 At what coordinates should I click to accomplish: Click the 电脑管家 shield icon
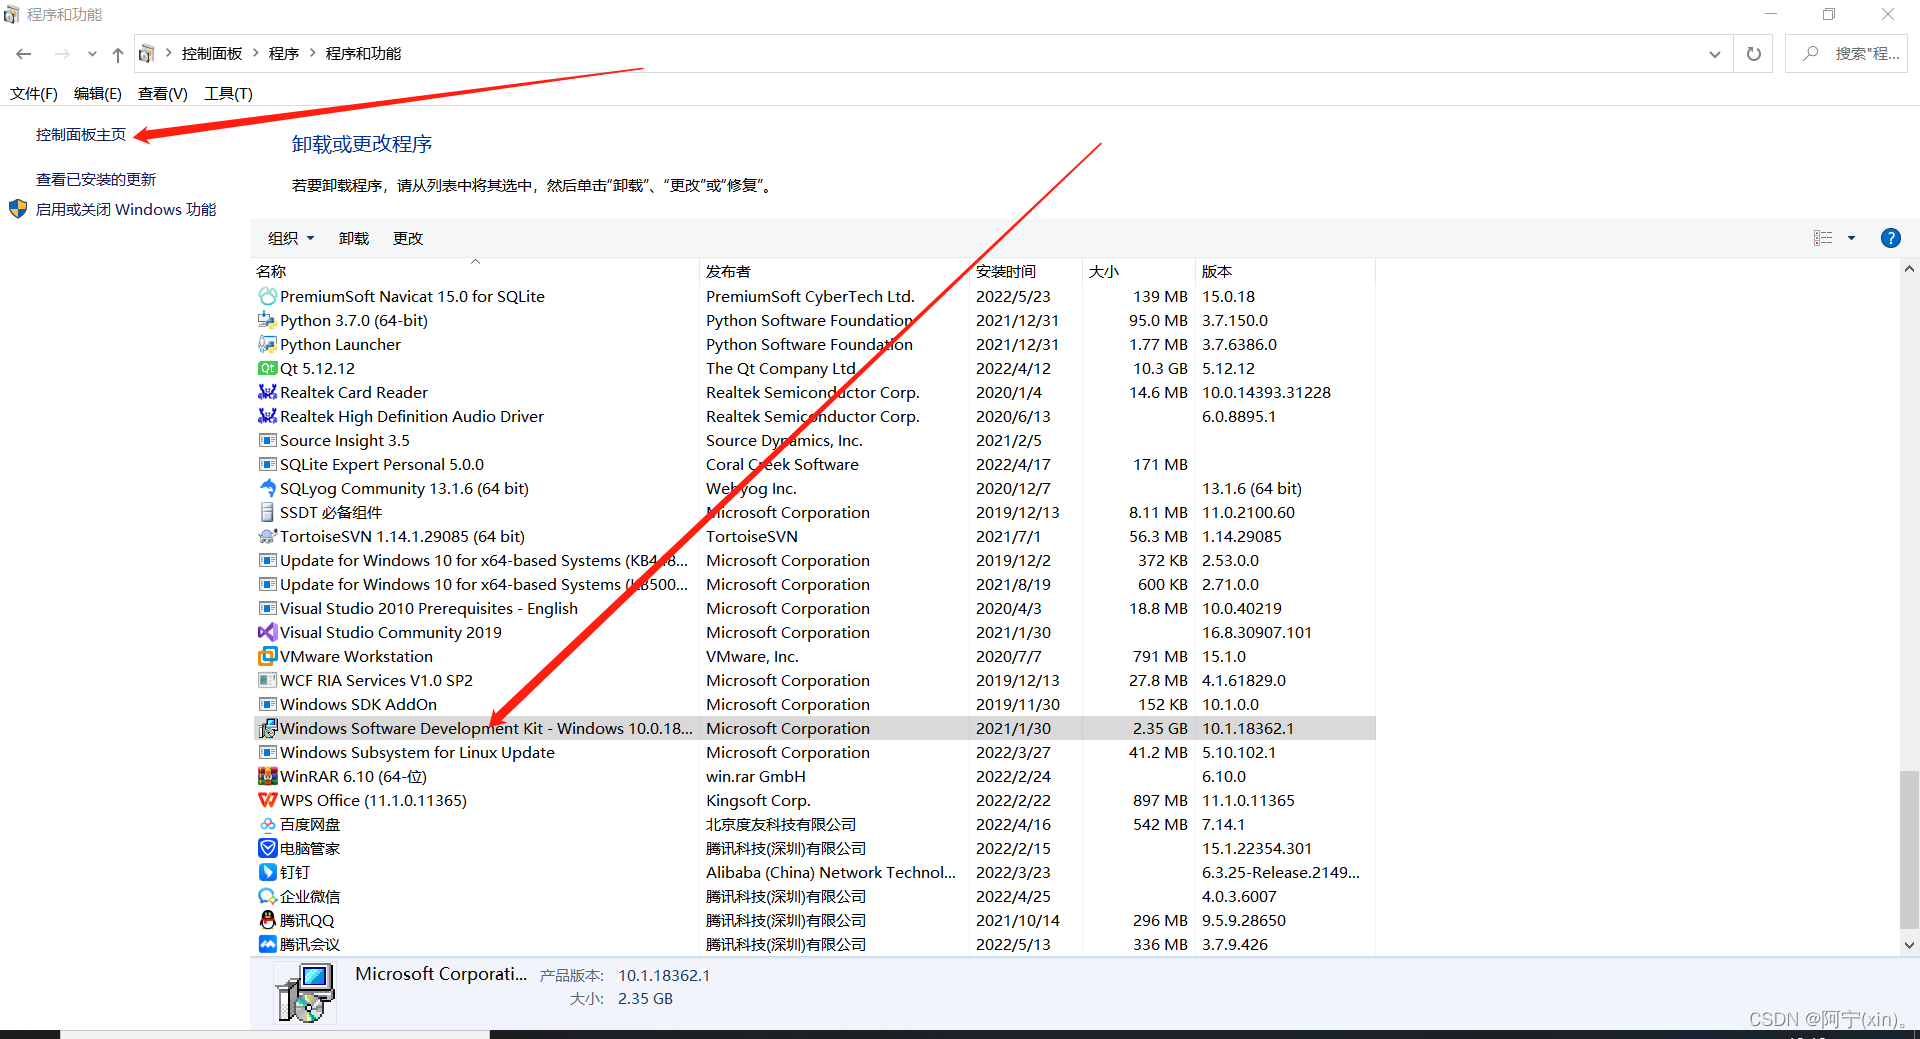pos(267,849)
